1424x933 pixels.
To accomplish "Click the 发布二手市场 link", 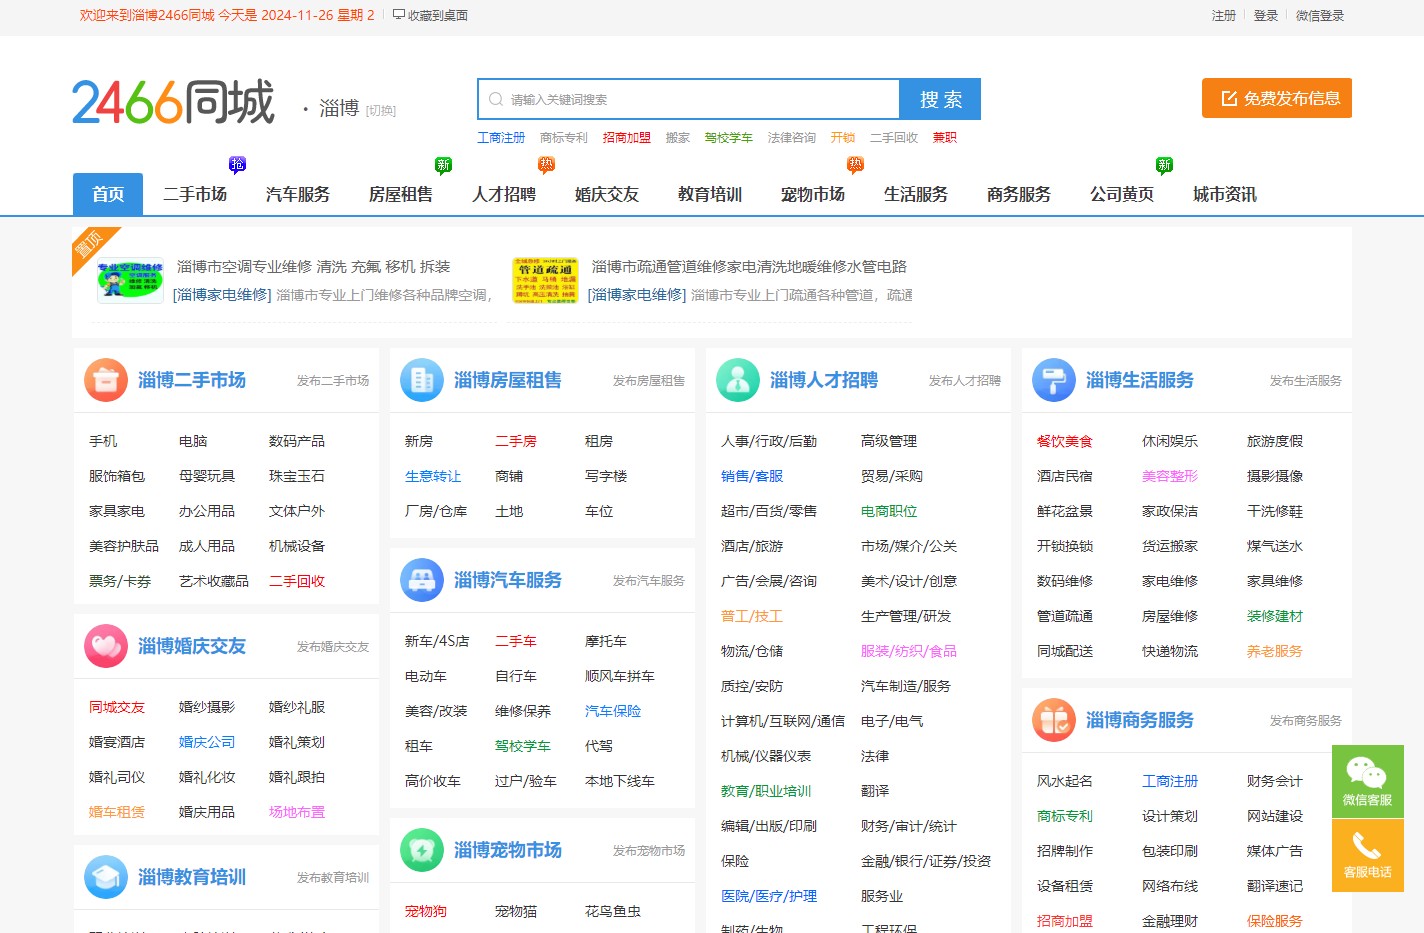I will [333, 380].
